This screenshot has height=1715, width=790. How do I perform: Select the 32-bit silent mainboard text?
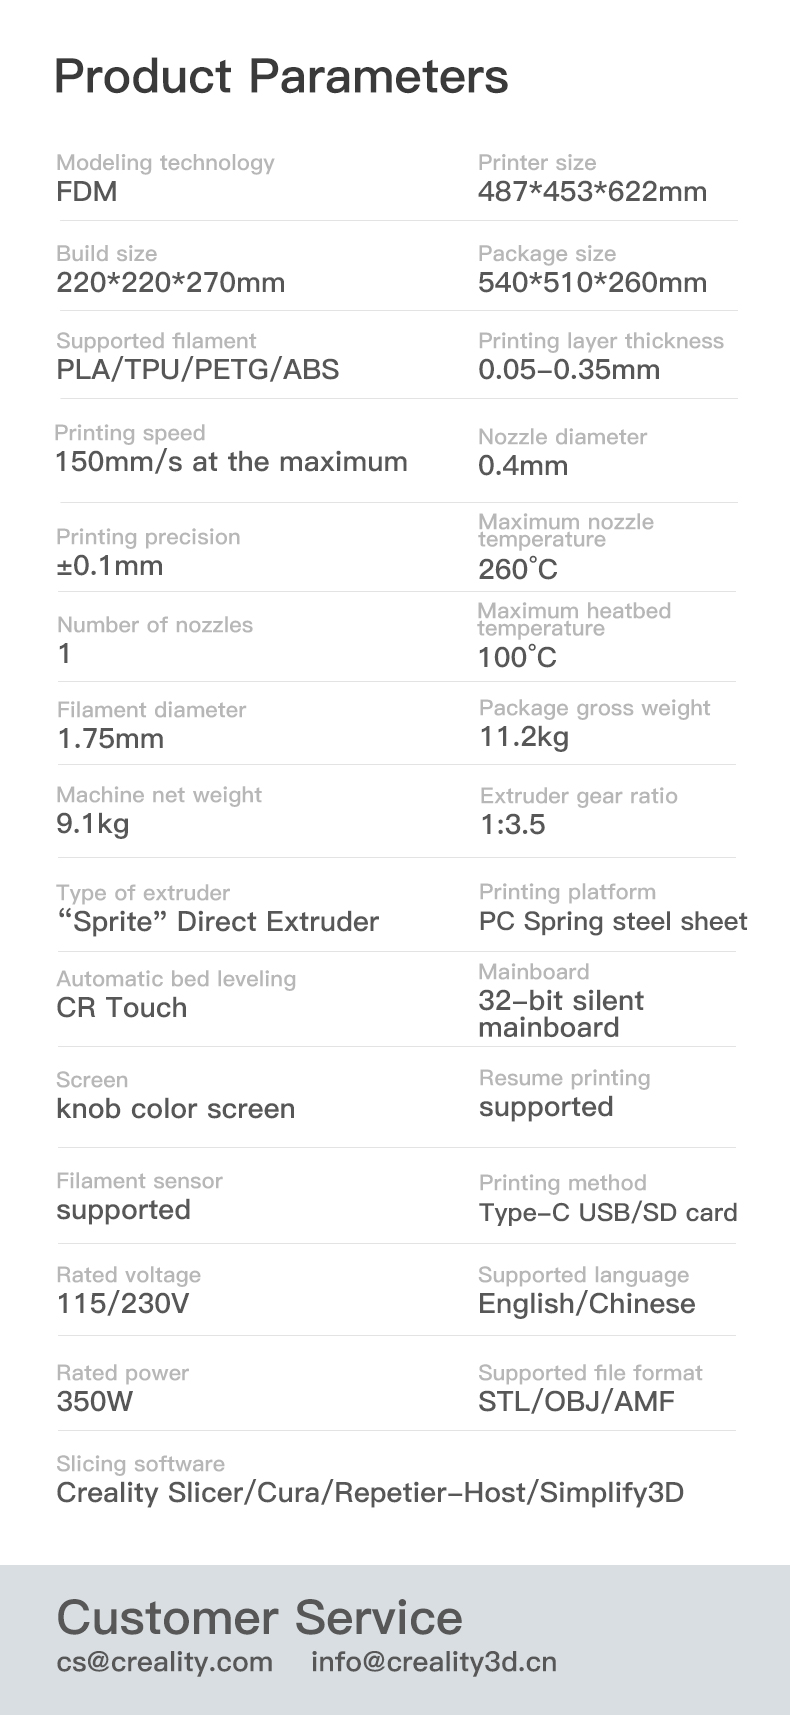coord(560,1014)
